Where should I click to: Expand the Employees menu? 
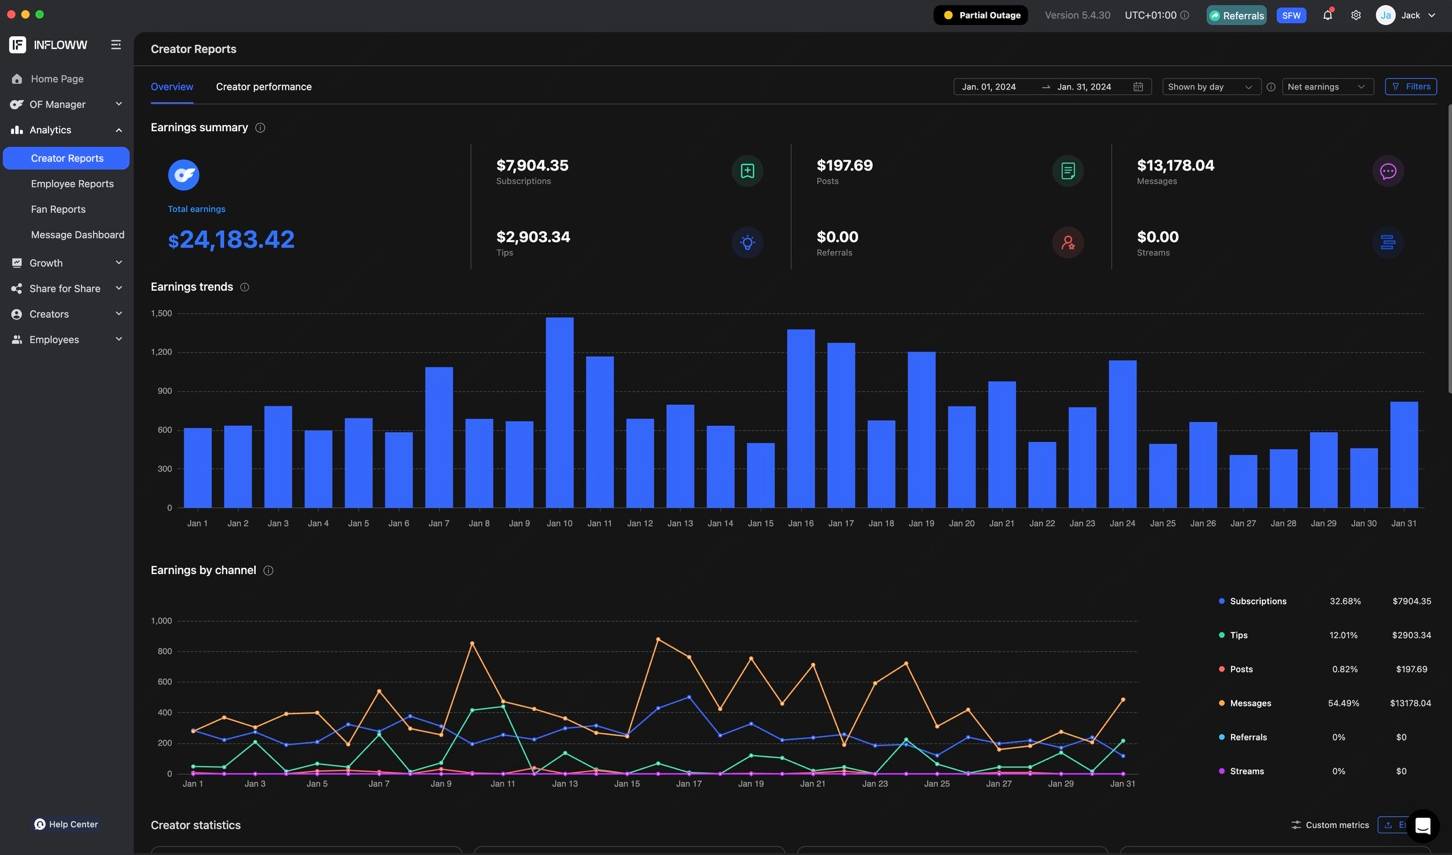click(x=66, y=340)
